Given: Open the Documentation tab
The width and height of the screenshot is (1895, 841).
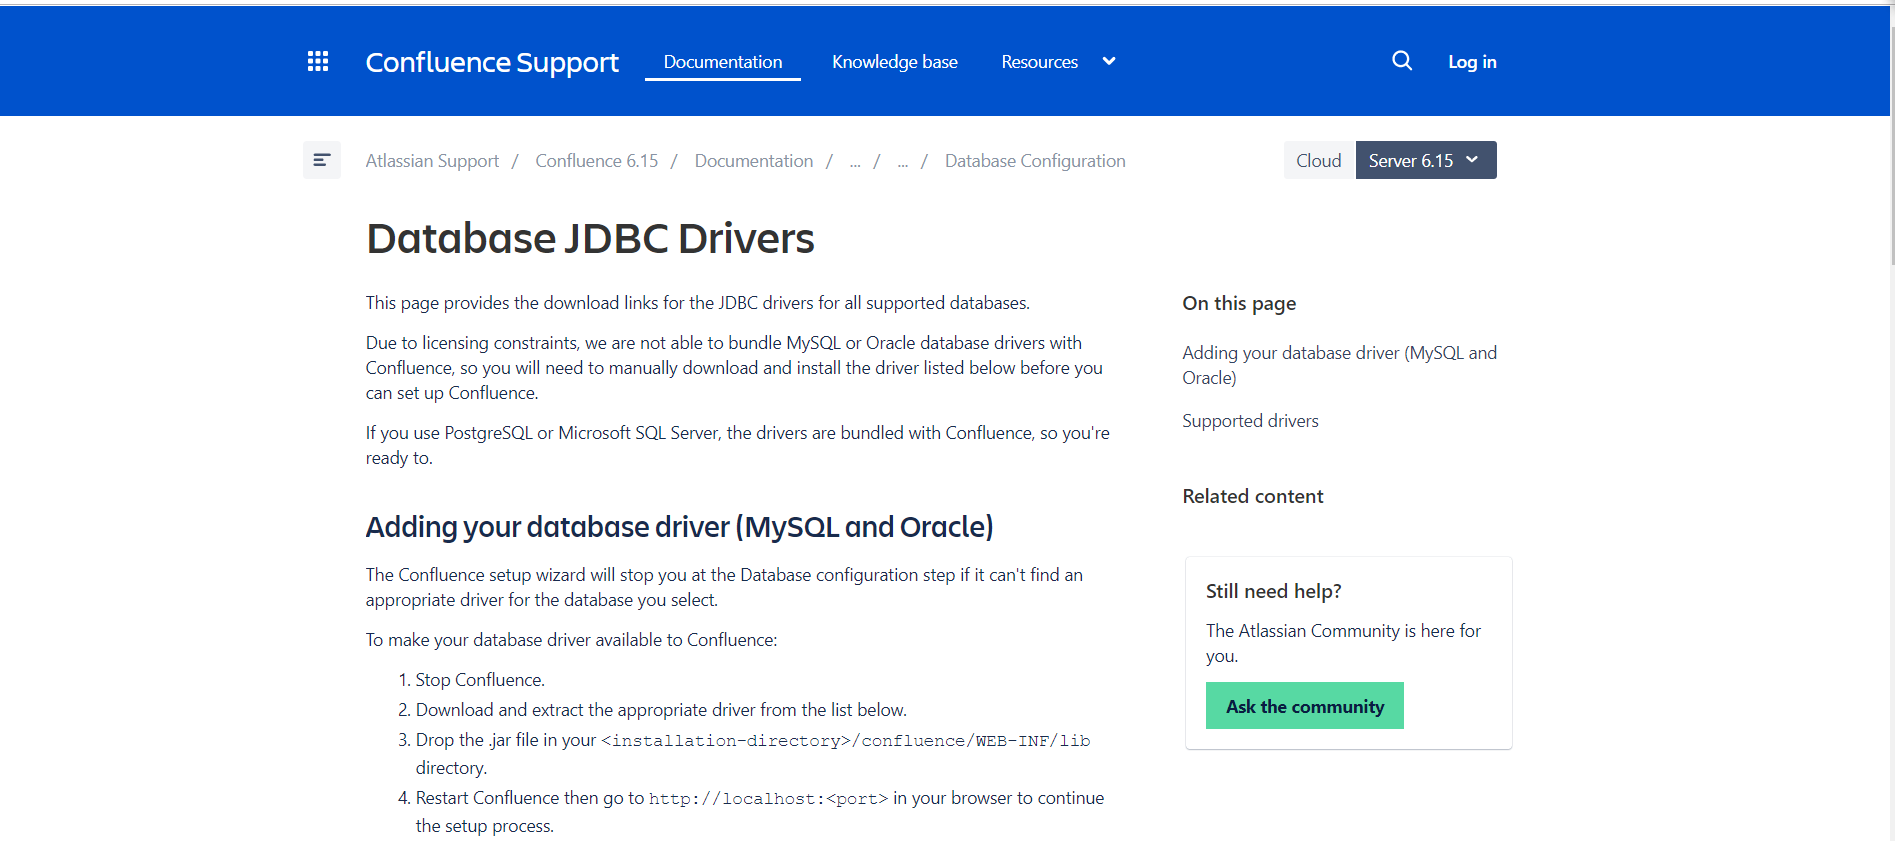Looking at the screenshot, I should click(723, 62).
